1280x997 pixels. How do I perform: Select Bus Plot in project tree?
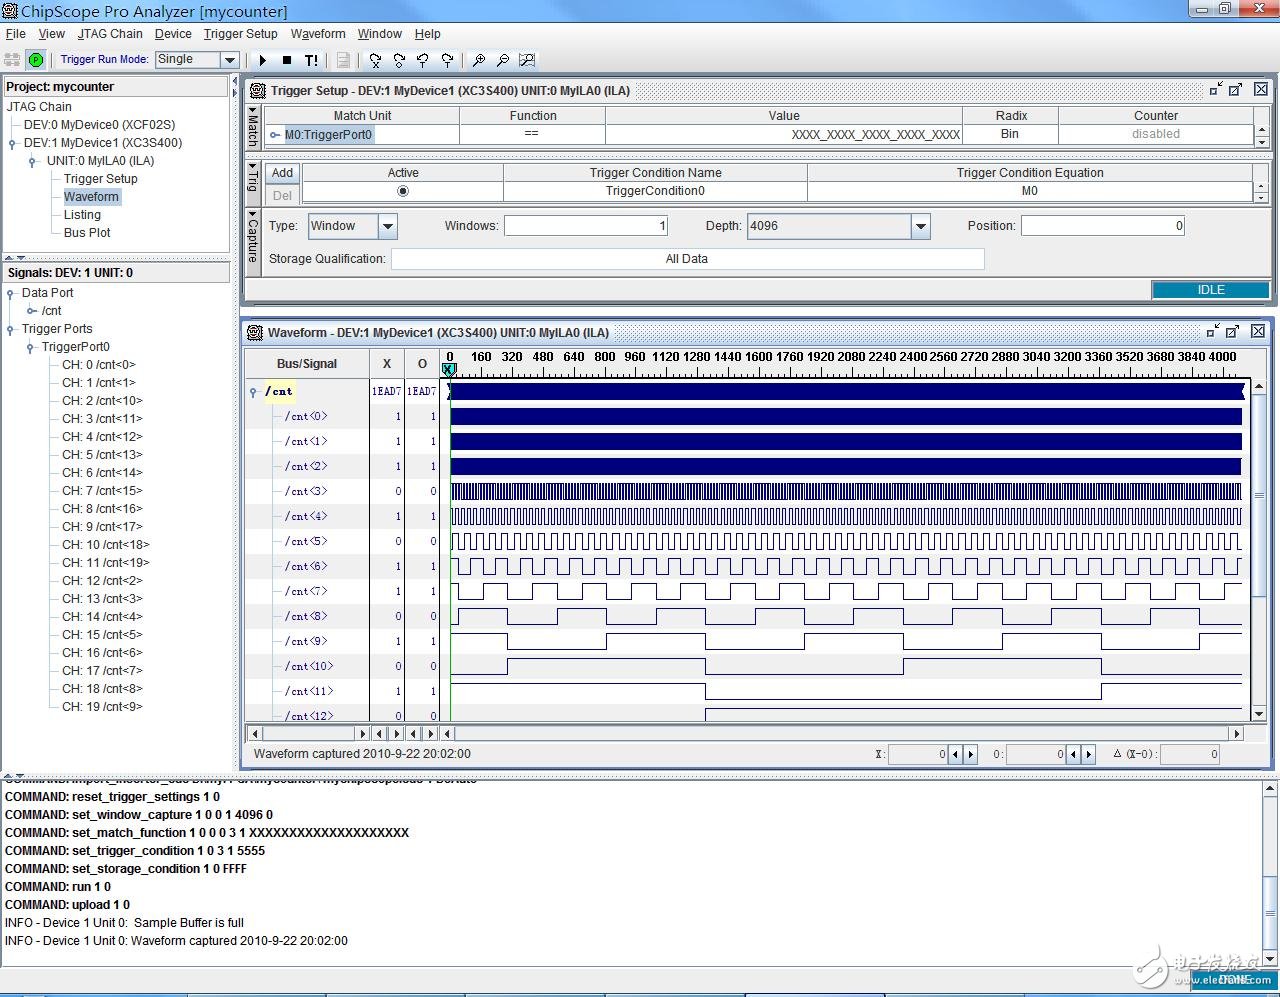87,233
